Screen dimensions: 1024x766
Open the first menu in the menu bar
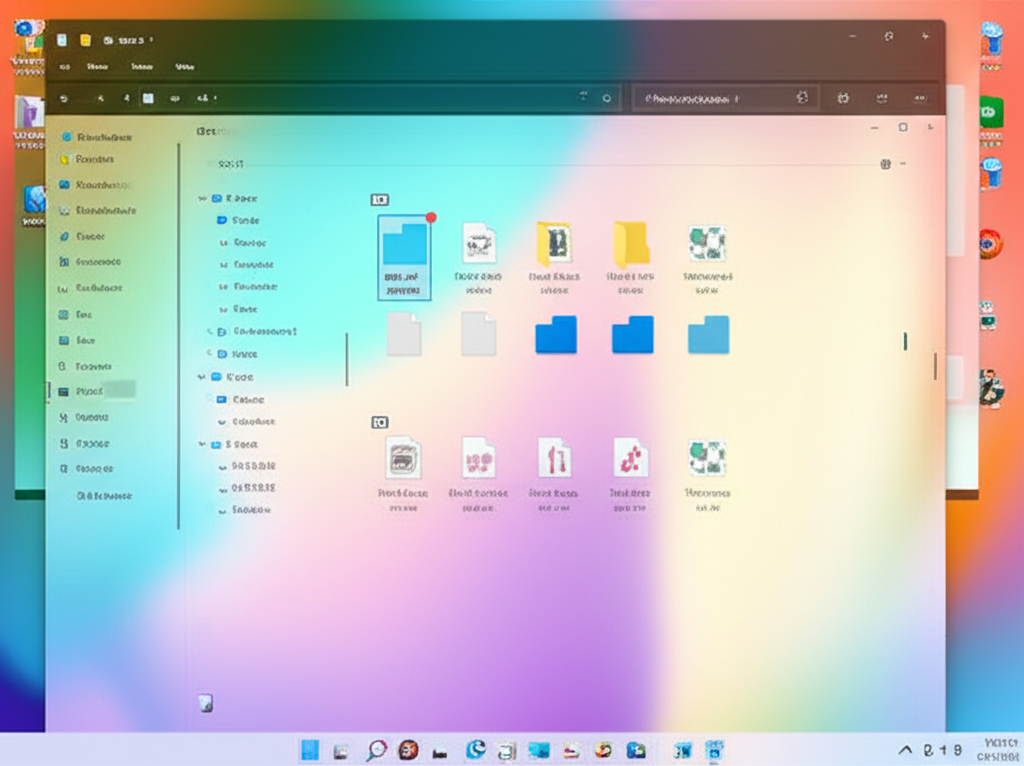pyautogui.click(x=65, y=67)
